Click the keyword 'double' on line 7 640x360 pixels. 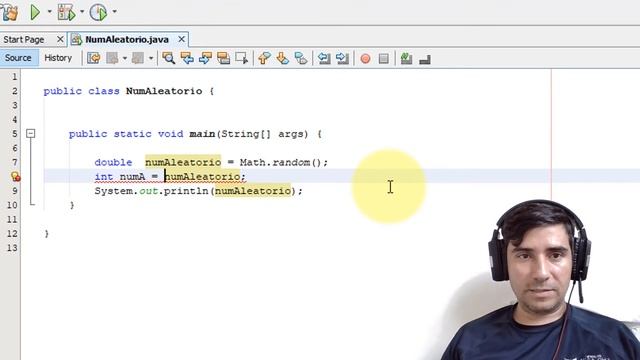(113, 162)
